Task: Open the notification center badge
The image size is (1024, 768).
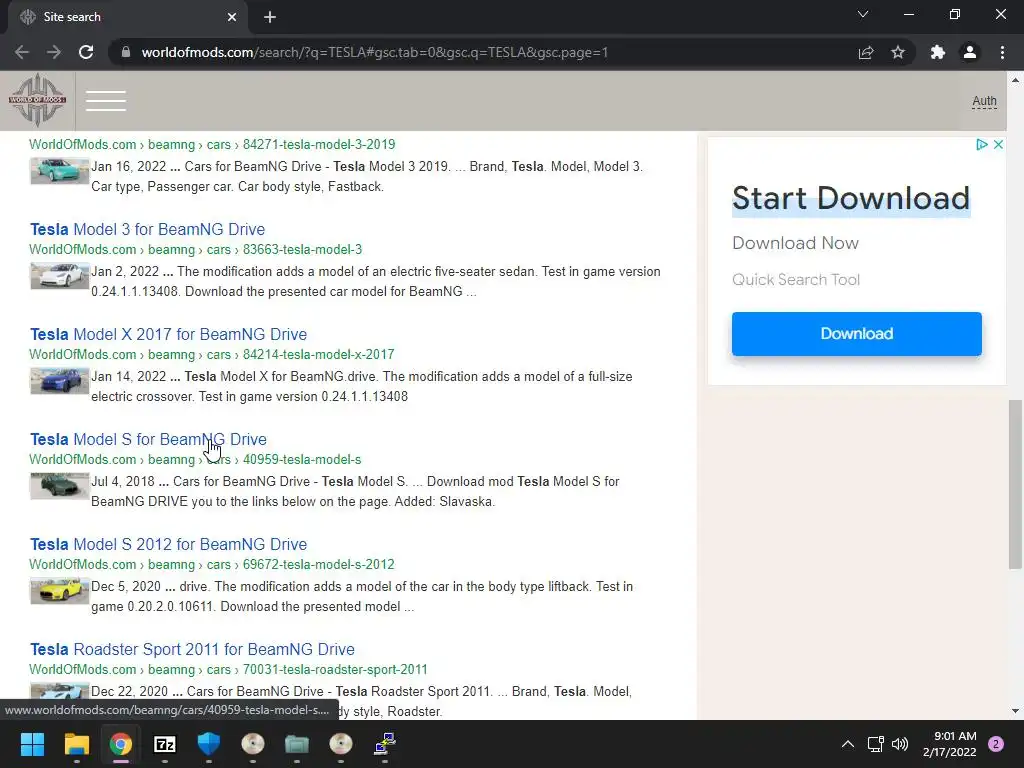Action: point(996,744)
